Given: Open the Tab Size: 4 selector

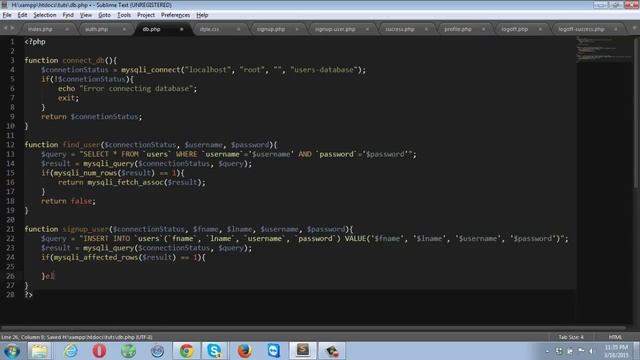Looking at the screenshot, I should point(571,337).
